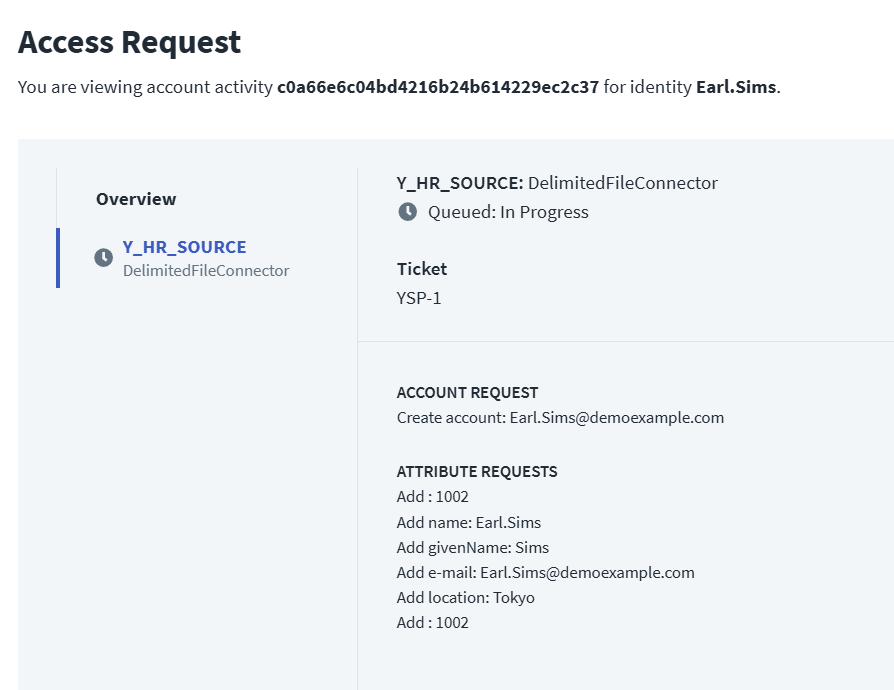The height and width of the screenshot is (690, 894).
Task: Click the ATTRIBUTE REQUESTS section header
Action: 477,472
